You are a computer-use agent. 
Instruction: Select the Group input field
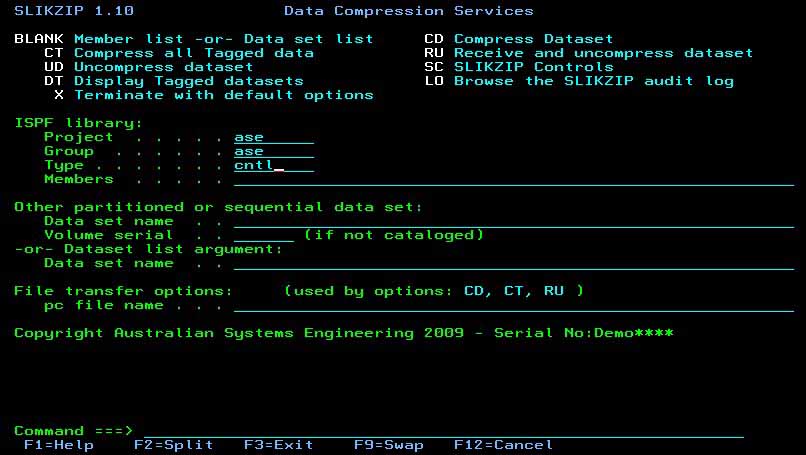273,151
